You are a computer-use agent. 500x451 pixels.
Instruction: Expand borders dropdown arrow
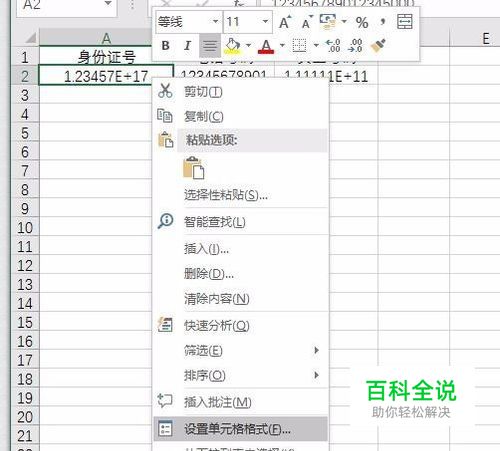pos(316,45)
